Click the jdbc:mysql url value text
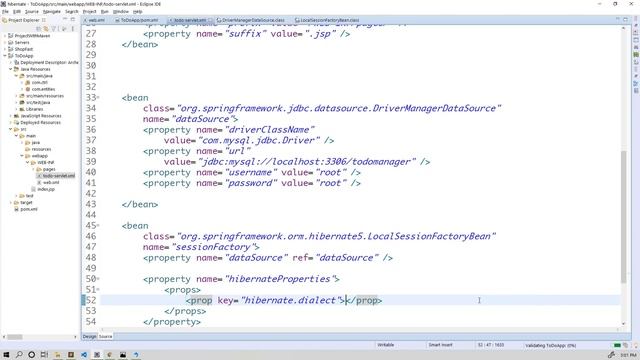The height and width of the screenshot is (360, 640). (306, 162)
